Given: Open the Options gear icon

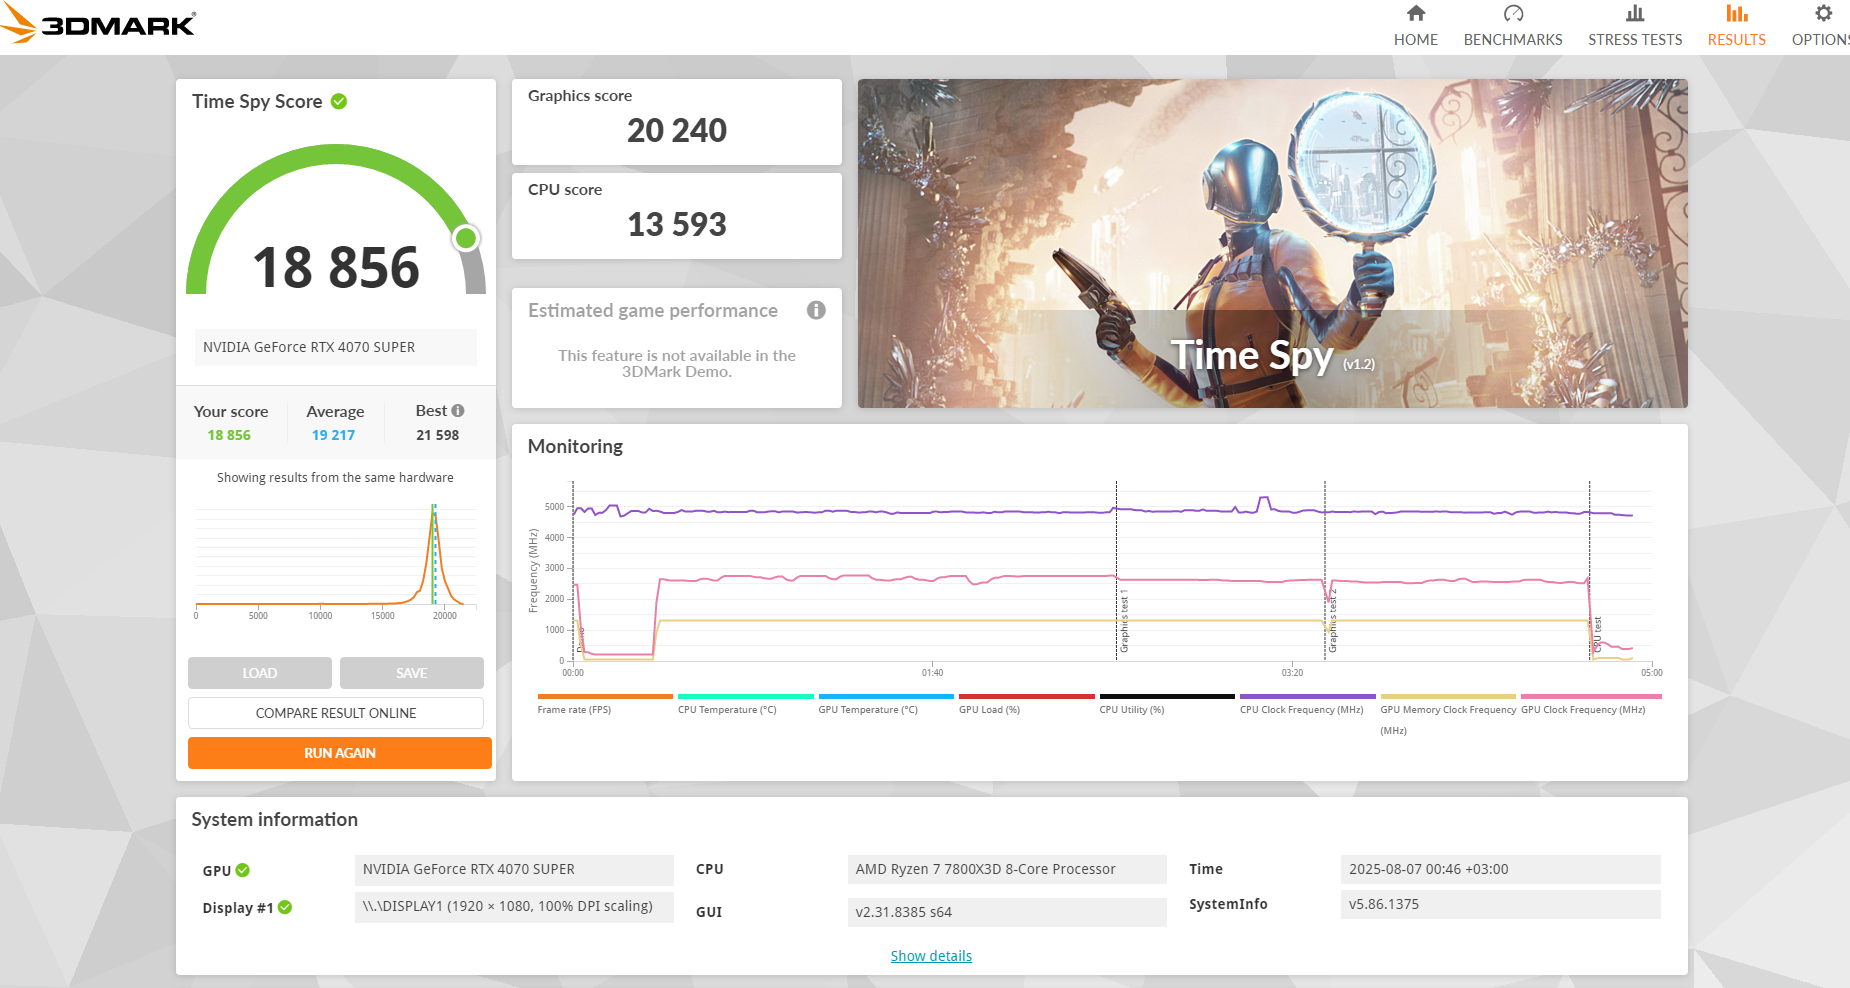Looking at the screenshot, I should 1824,13.
